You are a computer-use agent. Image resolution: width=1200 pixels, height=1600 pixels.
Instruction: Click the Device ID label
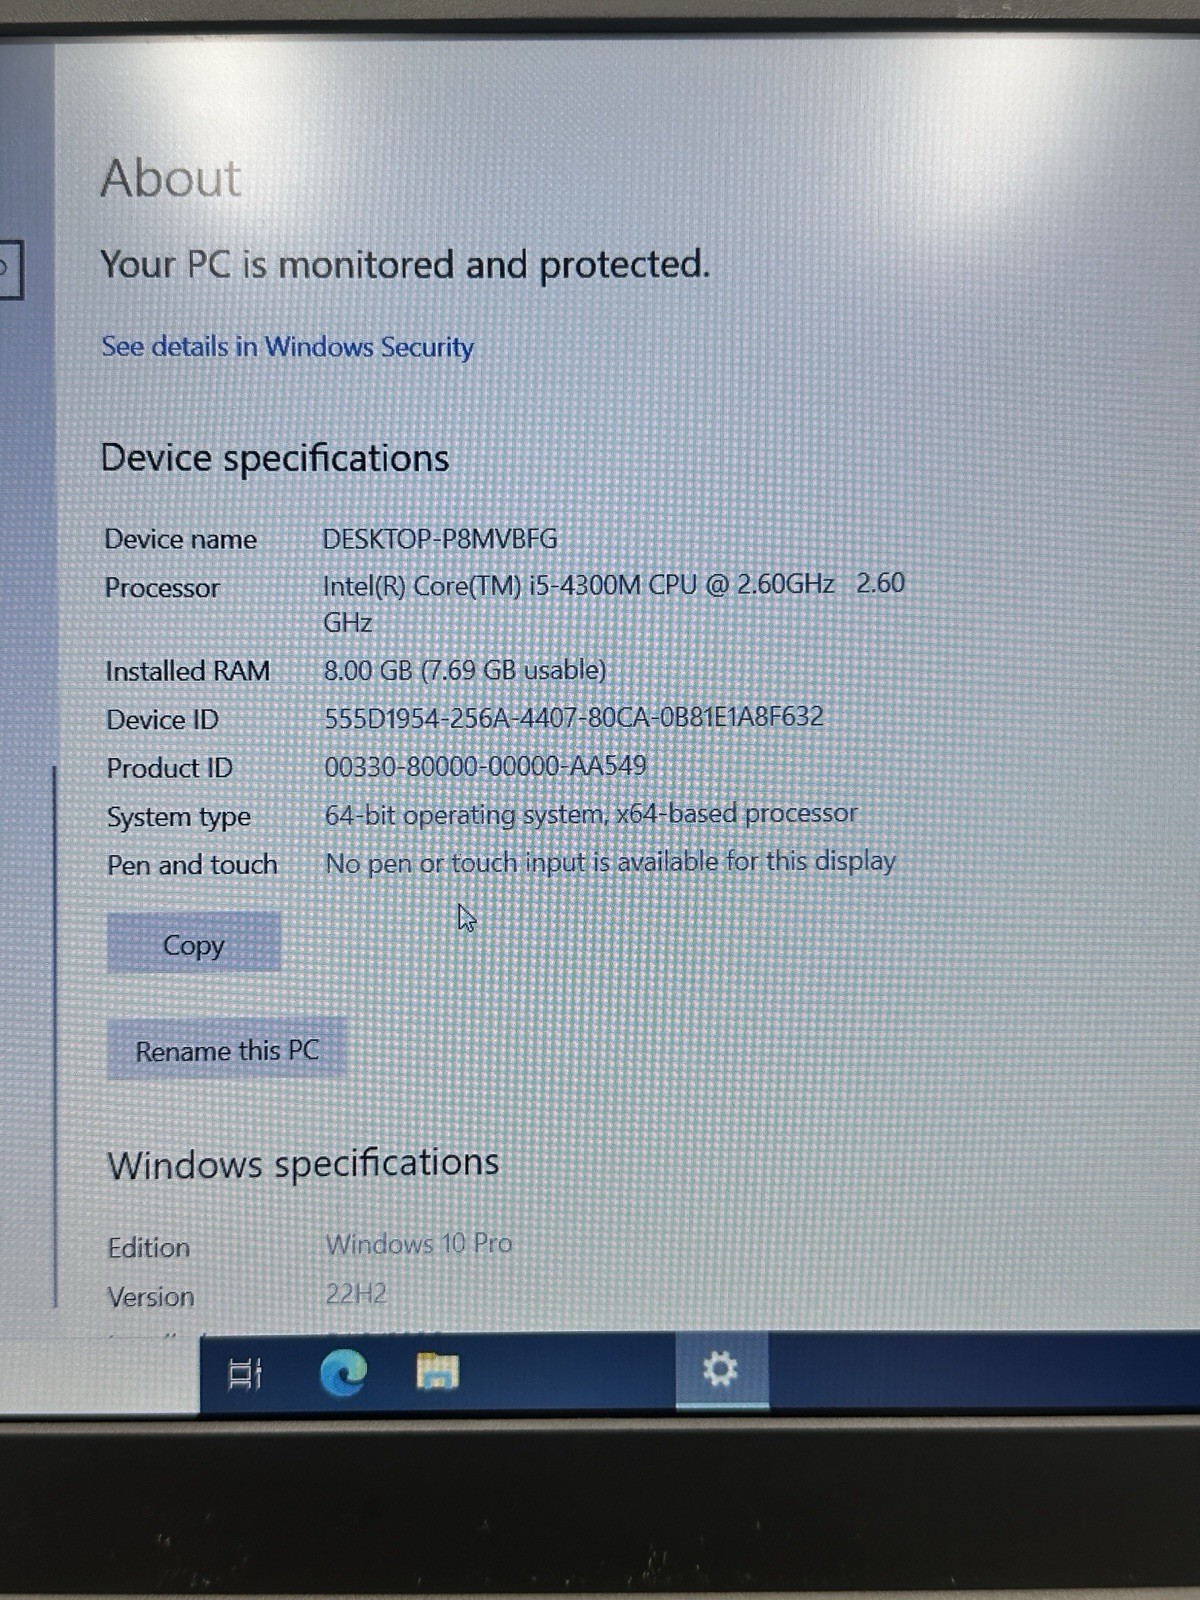[162, 719]
